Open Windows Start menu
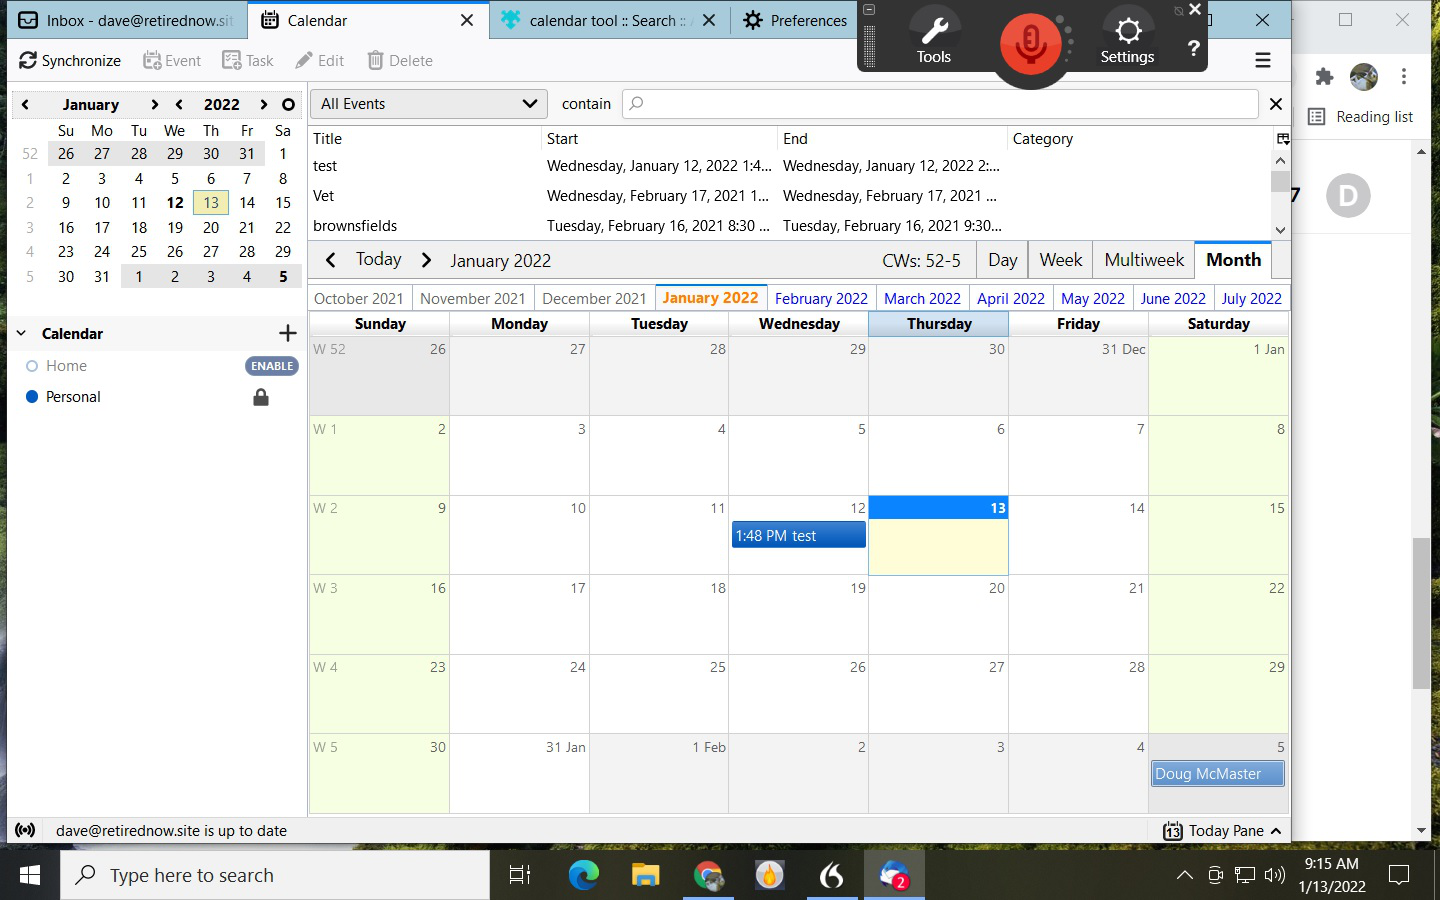The height and width of the screenshot is (900, 1440). 30,876
